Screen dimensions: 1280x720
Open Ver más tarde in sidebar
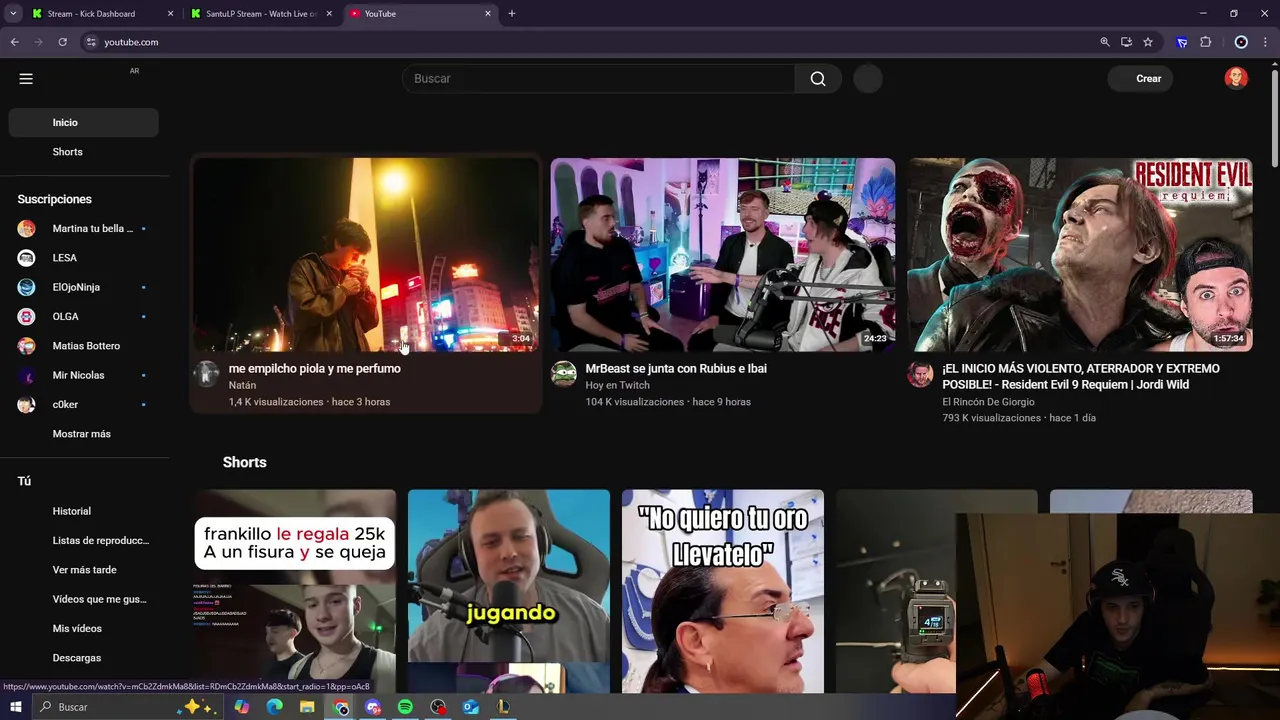pyautogui.click(x=84, y=570)
